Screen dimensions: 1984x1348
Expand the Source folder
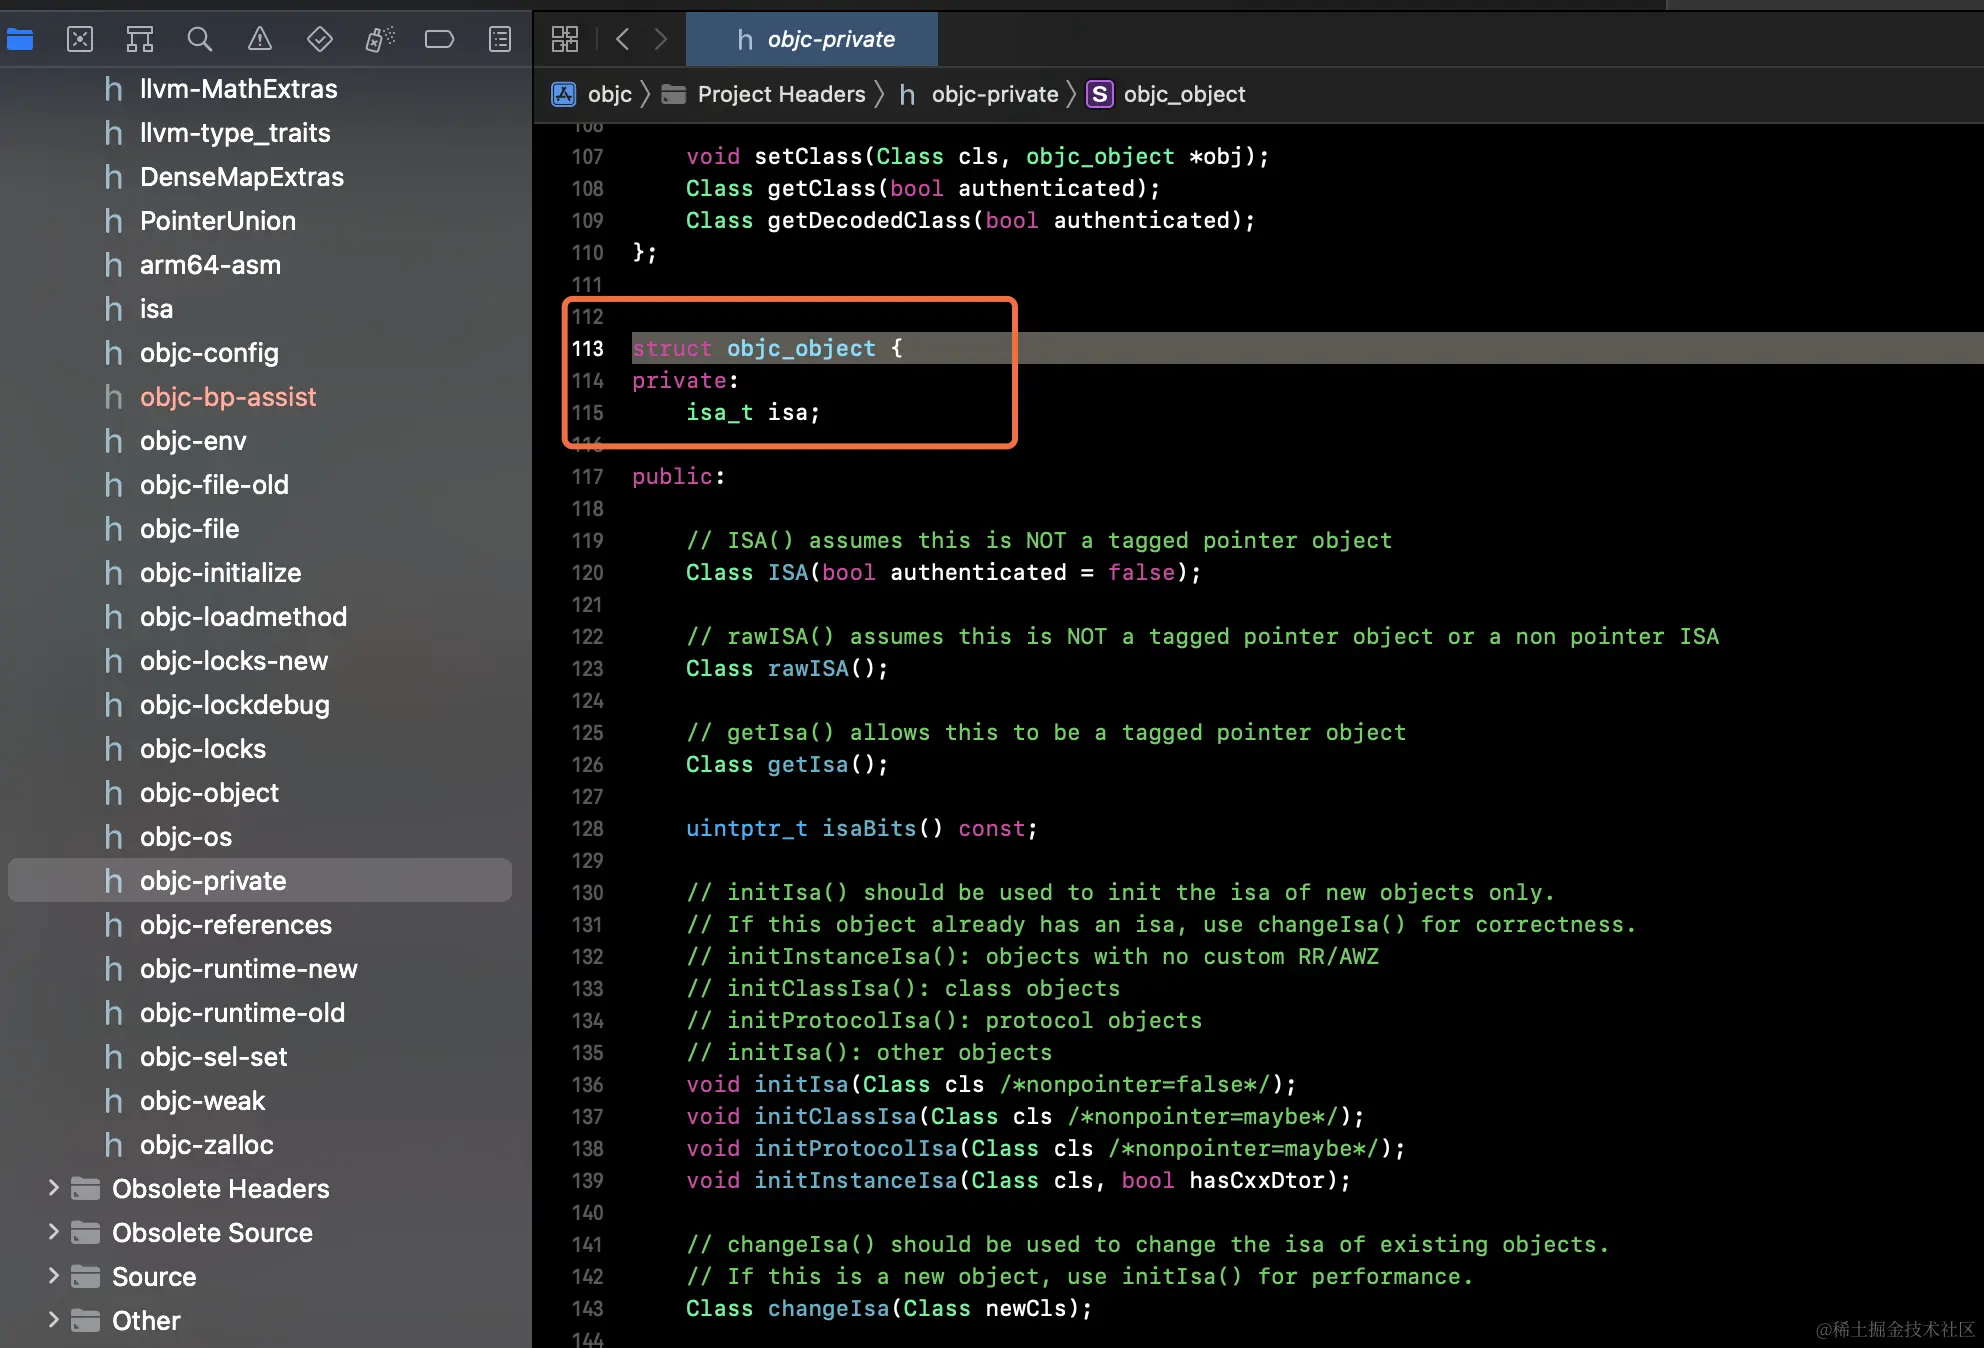pos(53,1276)
